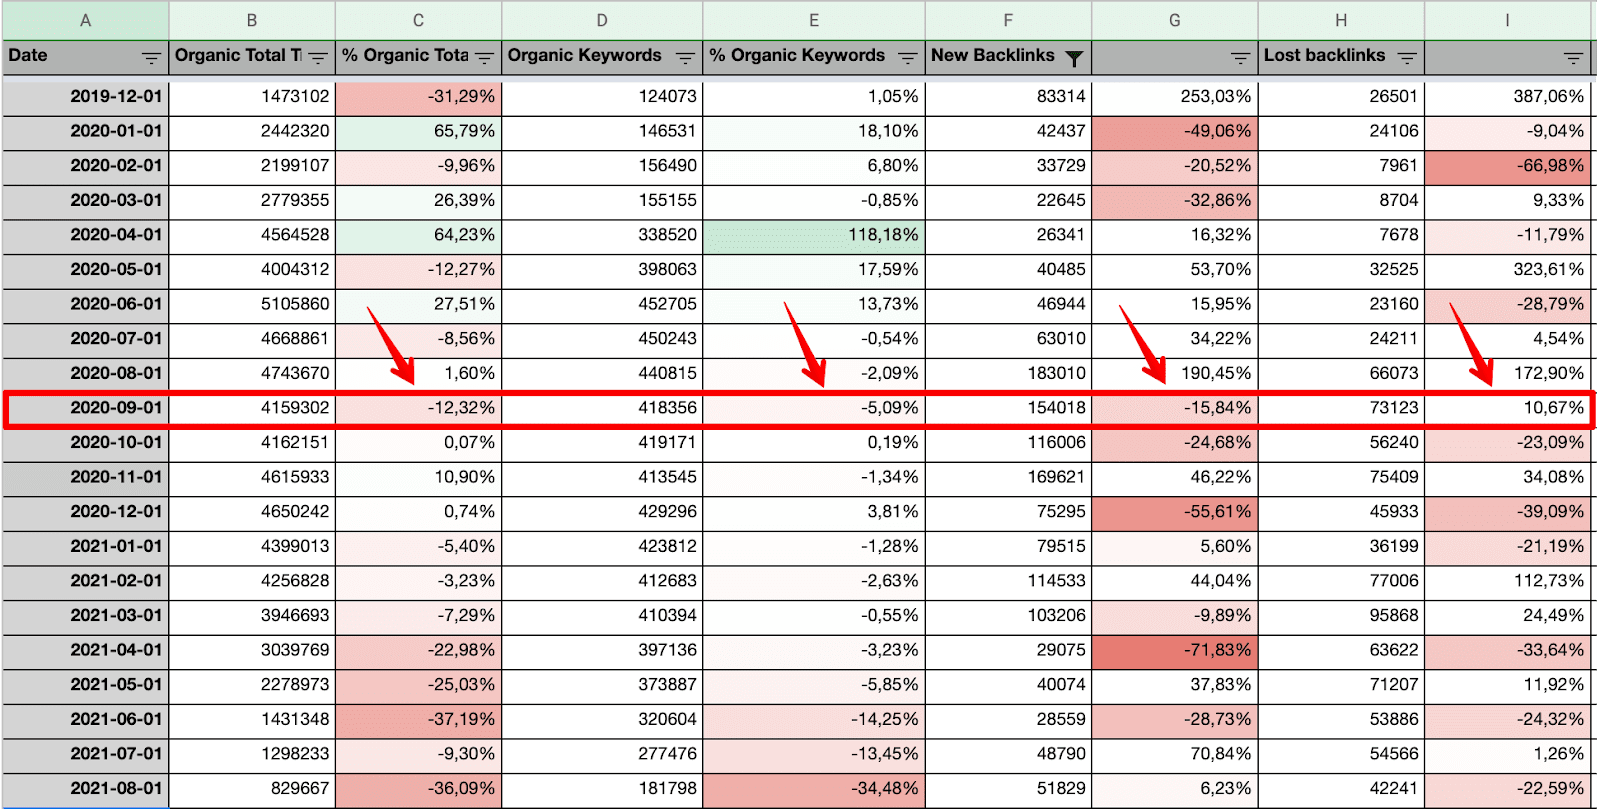
Task: Click the 387,06% cell in column I
Action: pyautogui.click(x=1507, y=96)
